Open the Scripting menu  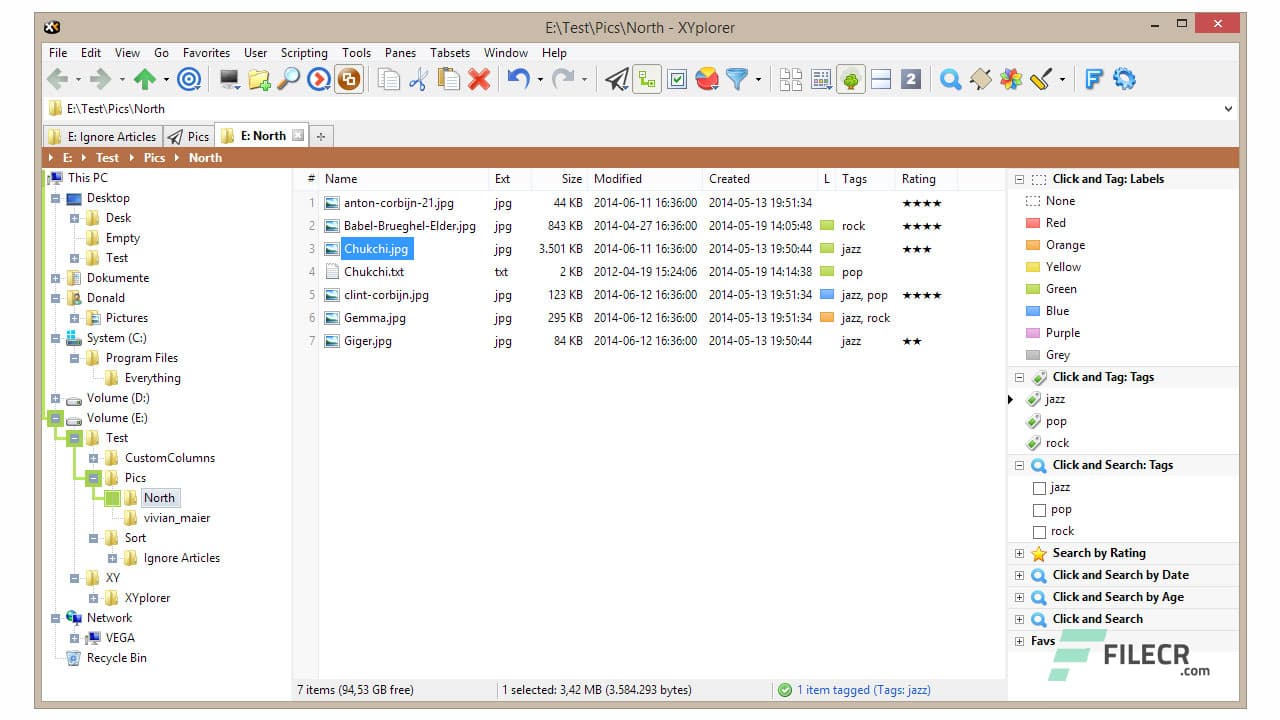[x=303, y=52]
